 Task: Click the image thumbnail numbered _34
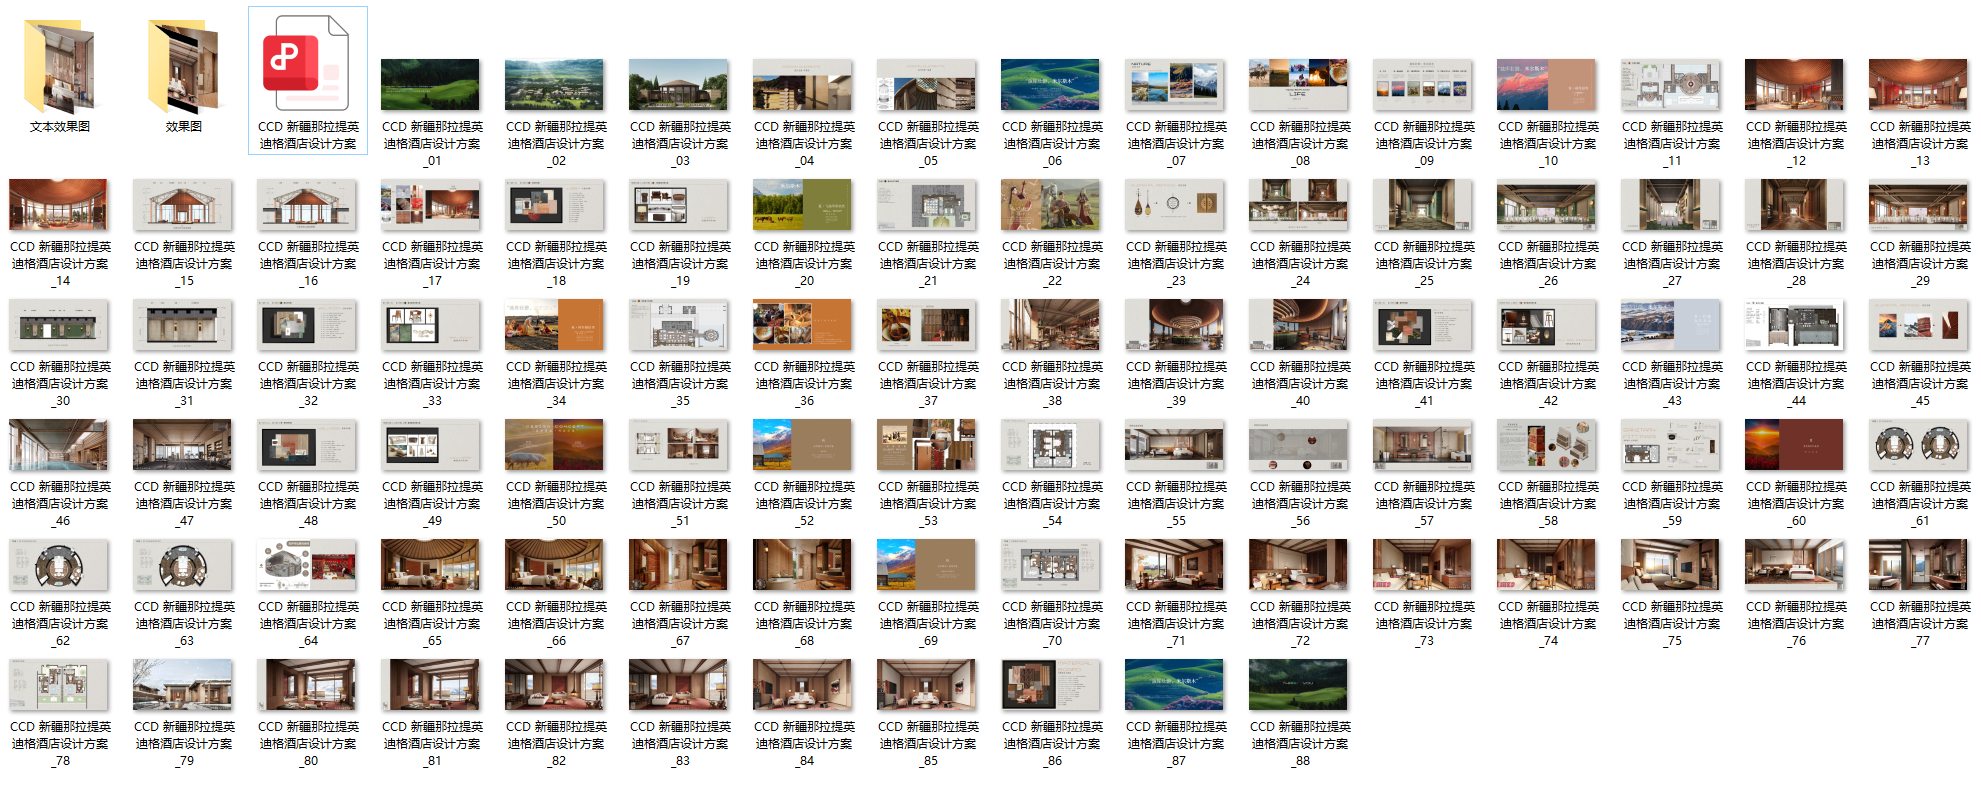point(555,324)
